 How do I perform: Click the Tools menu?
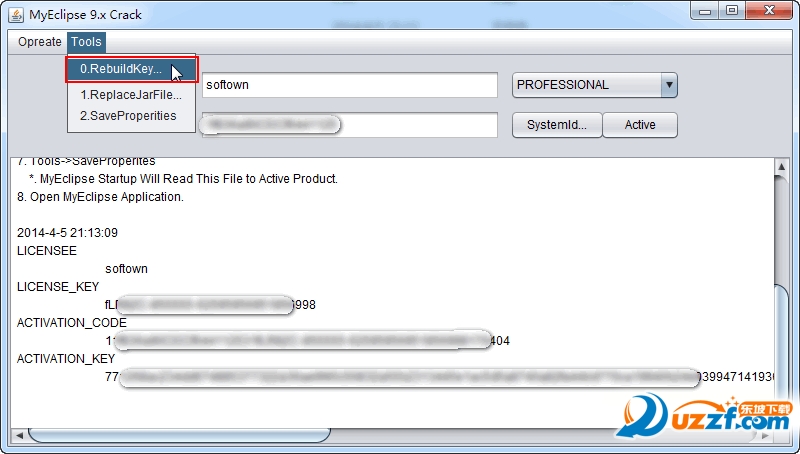(86, 42)
